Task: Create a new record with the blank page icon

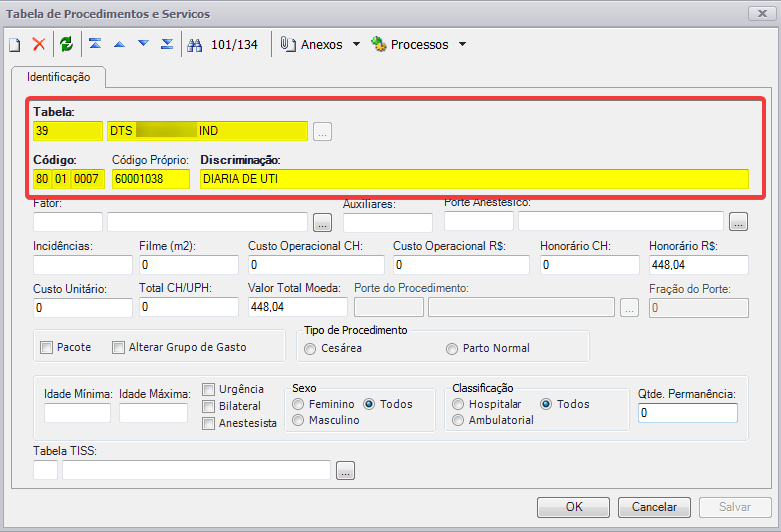Action: click(15, 45)
